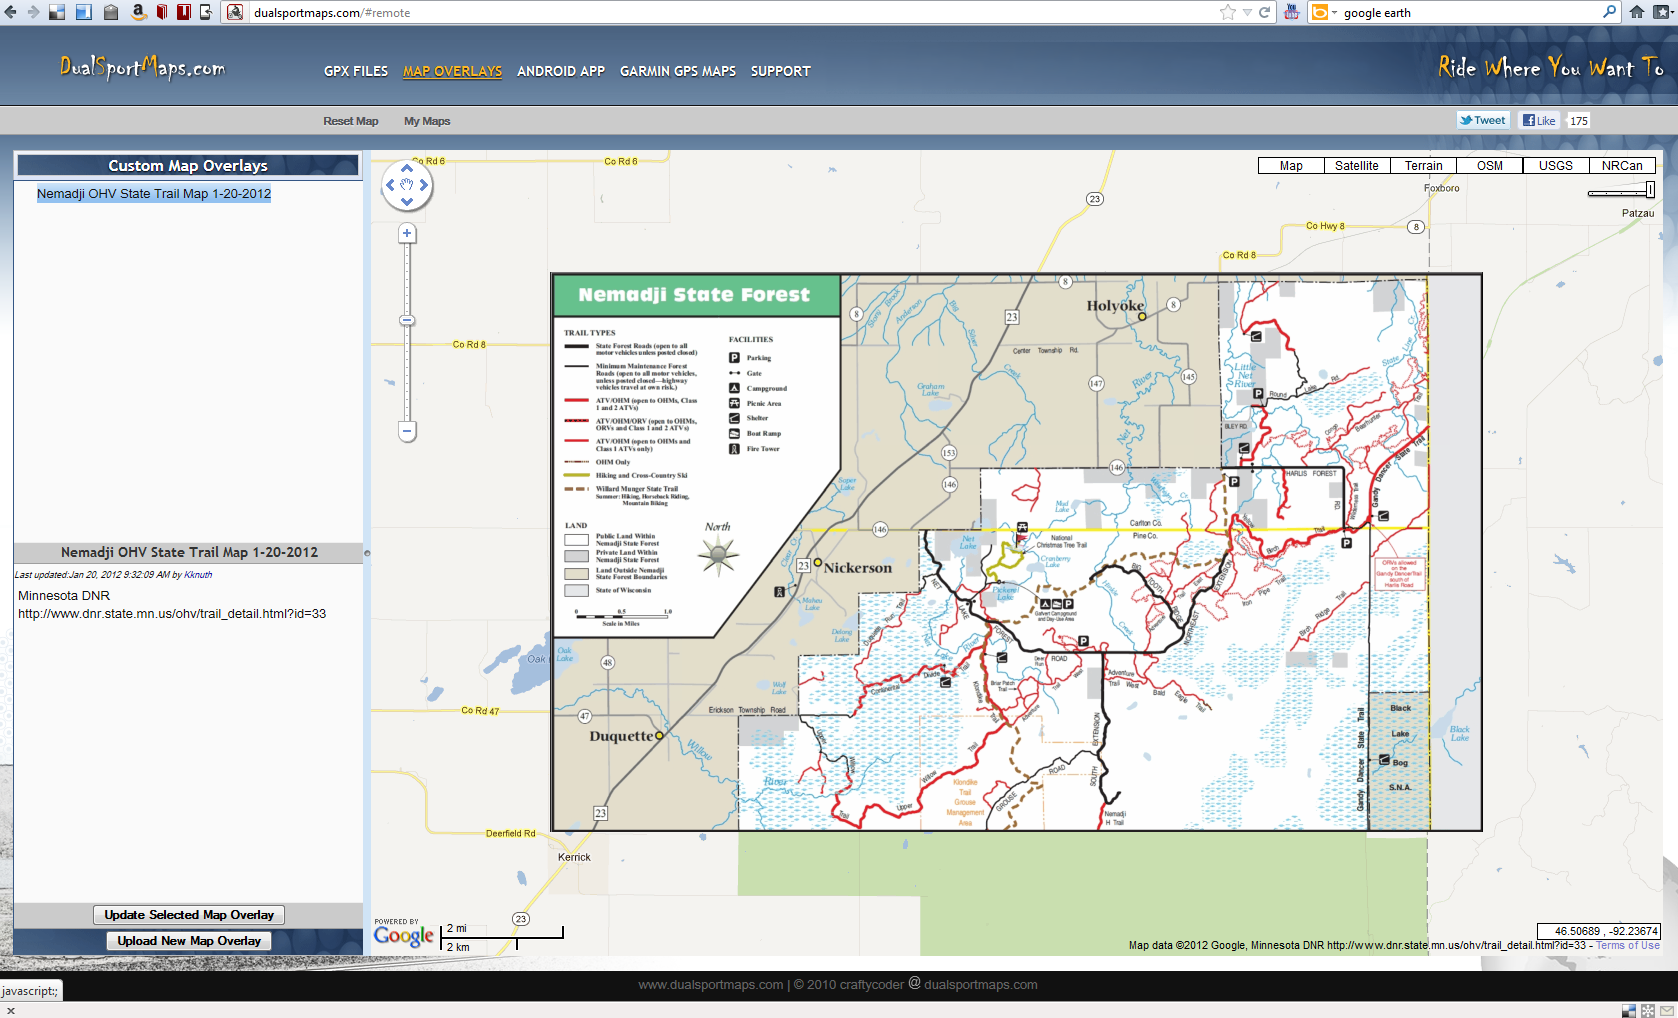The image size is (1678, 1018).
Task: Click the map zoom in plus button
Action: click(407, 234)
